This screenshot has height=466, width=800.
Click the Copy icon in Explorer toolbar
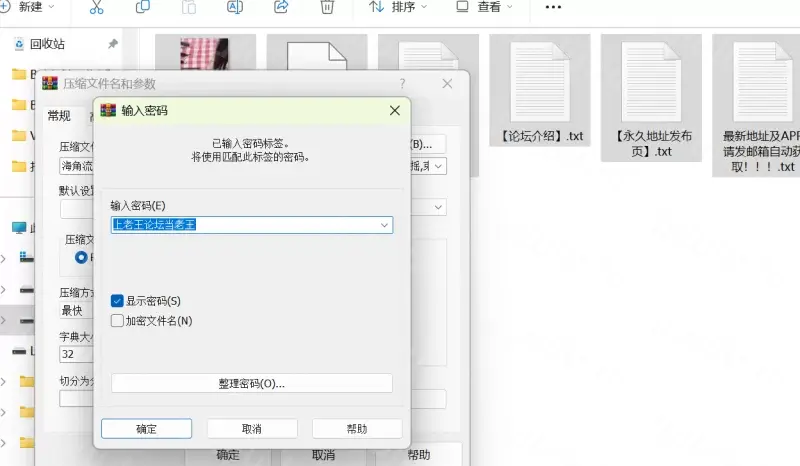[143, 7]
